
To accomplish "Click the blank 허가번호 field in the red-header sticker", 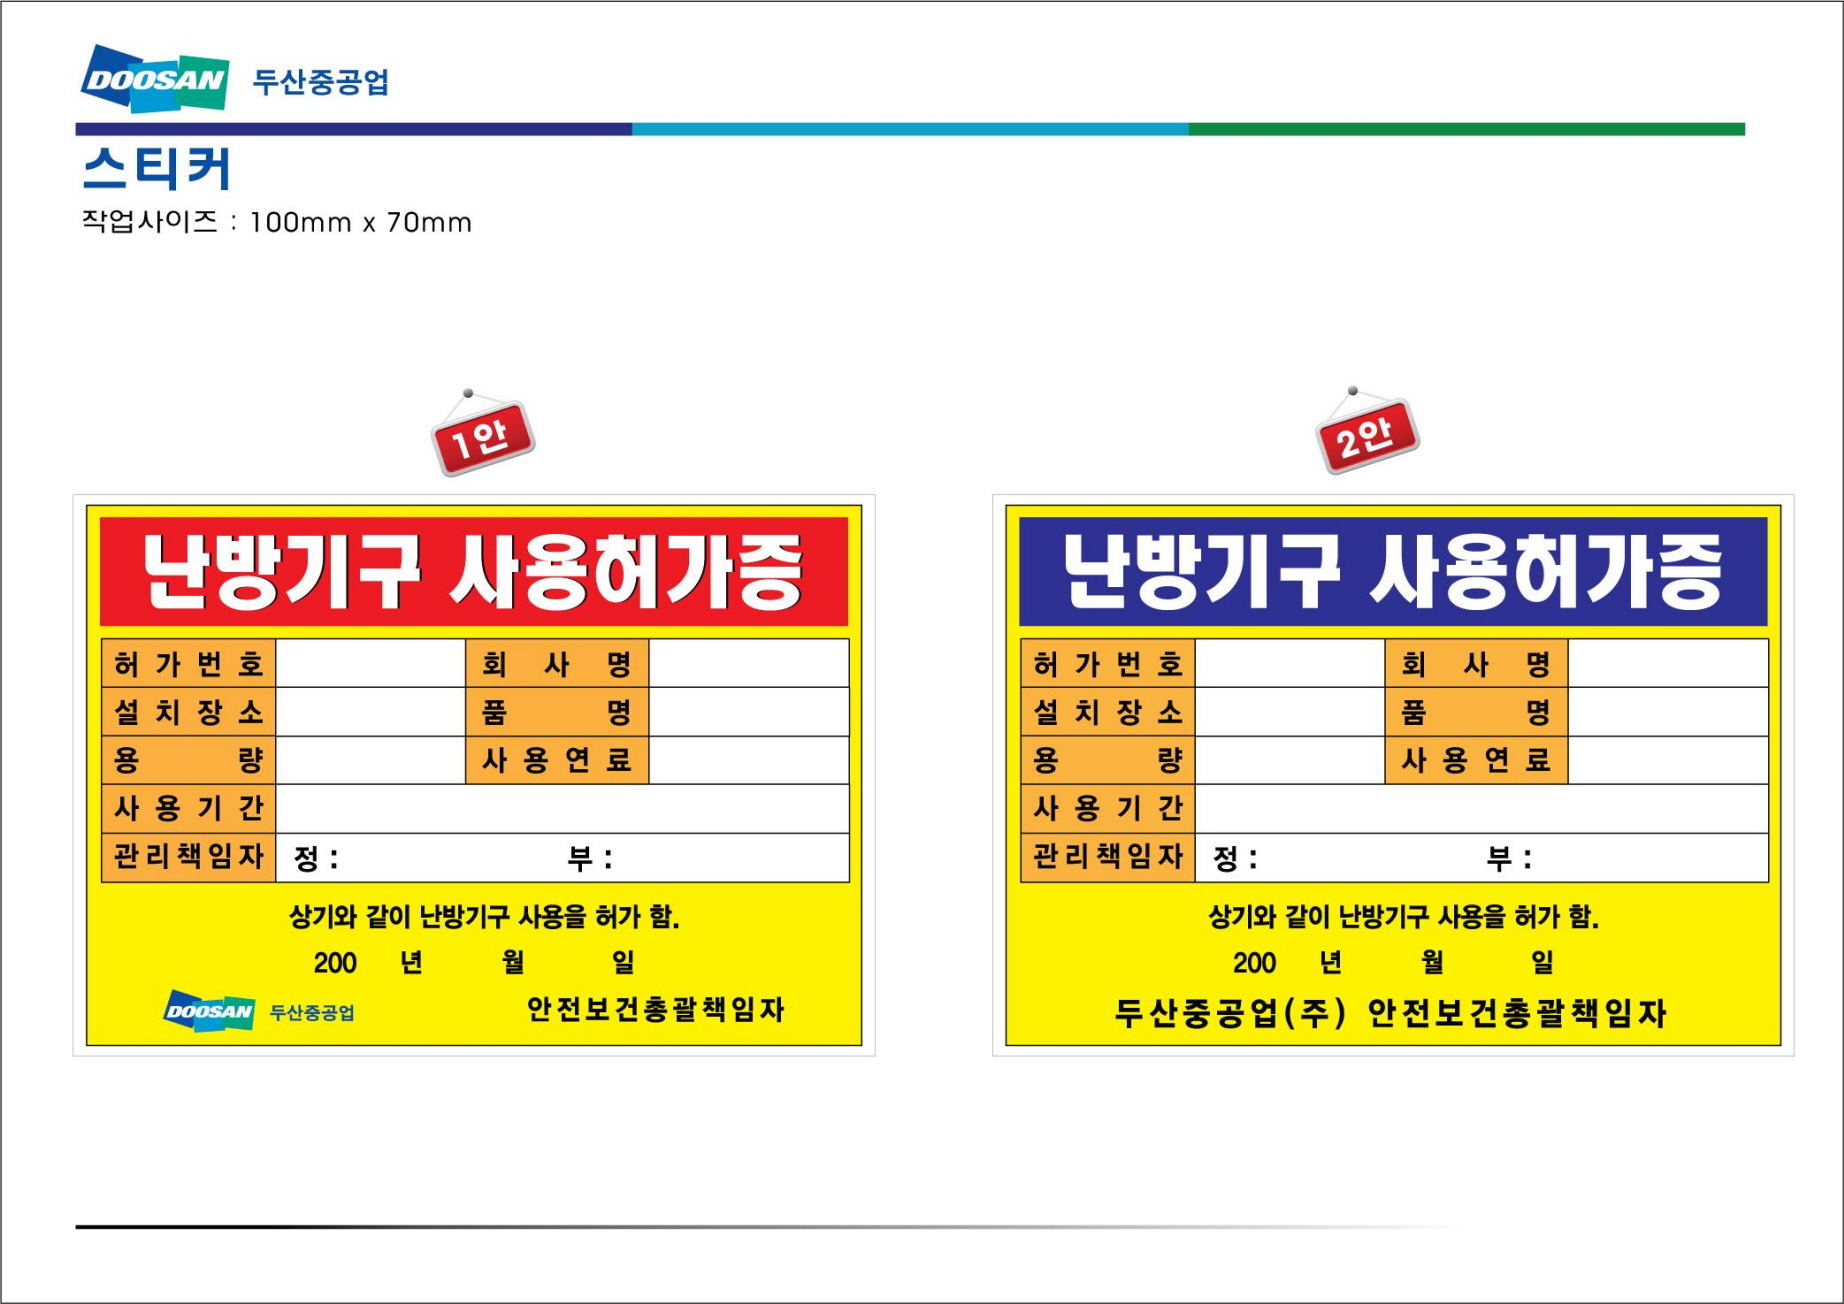I will coord(370,663).
